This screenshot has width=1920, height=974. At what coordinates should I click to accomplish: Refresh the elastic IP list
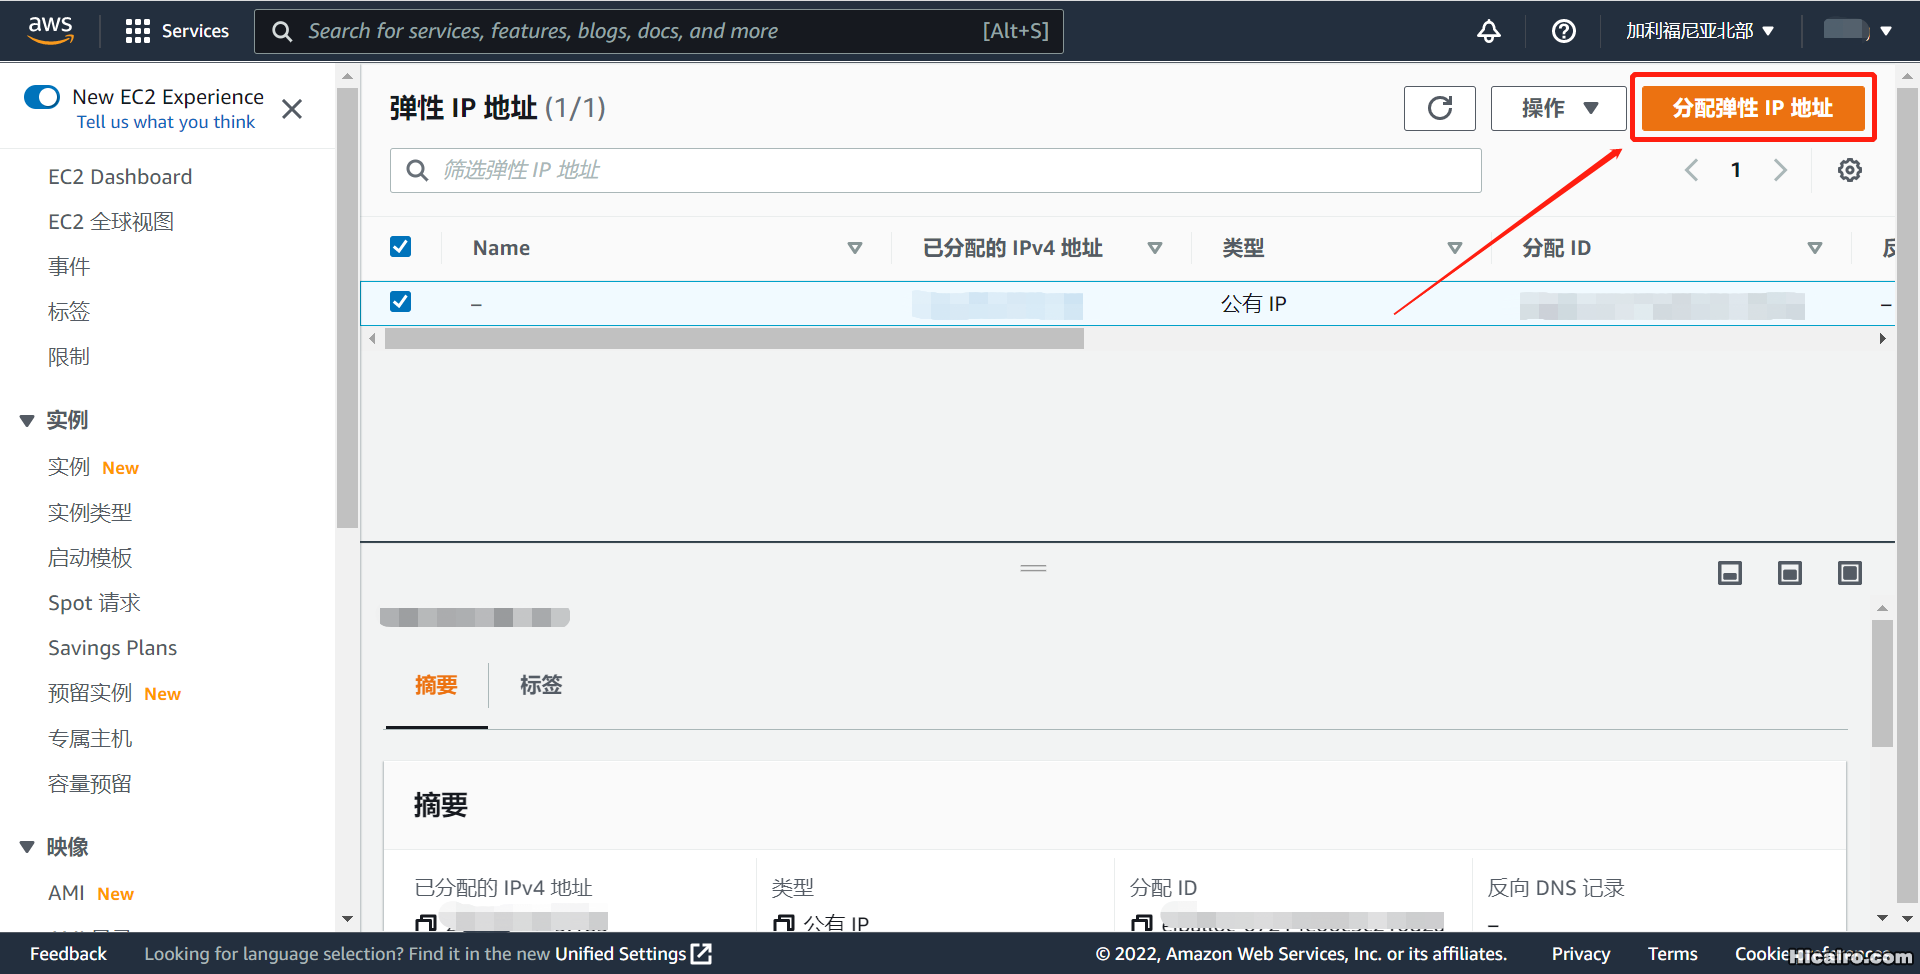(1440, 108)
